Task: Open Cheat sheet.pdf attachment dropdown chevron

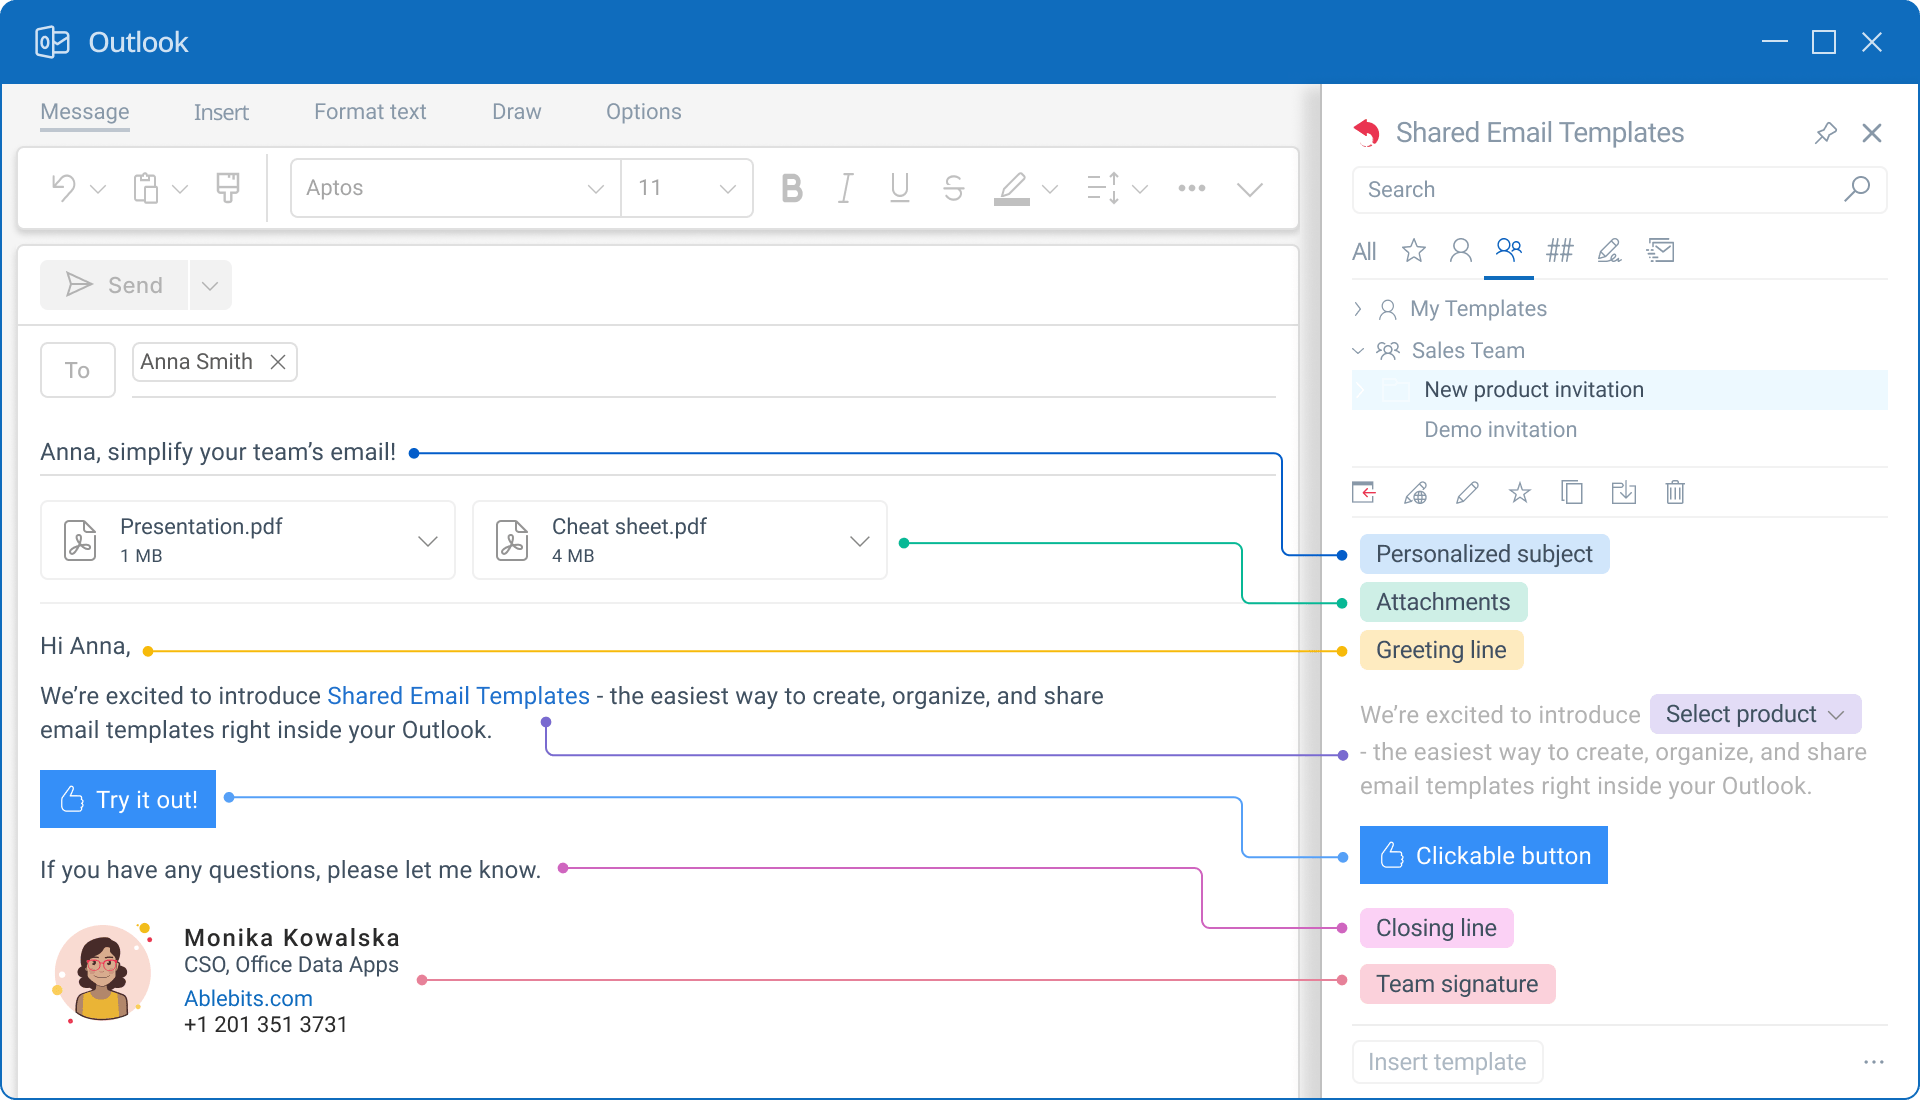Action: tap(860, 541)
